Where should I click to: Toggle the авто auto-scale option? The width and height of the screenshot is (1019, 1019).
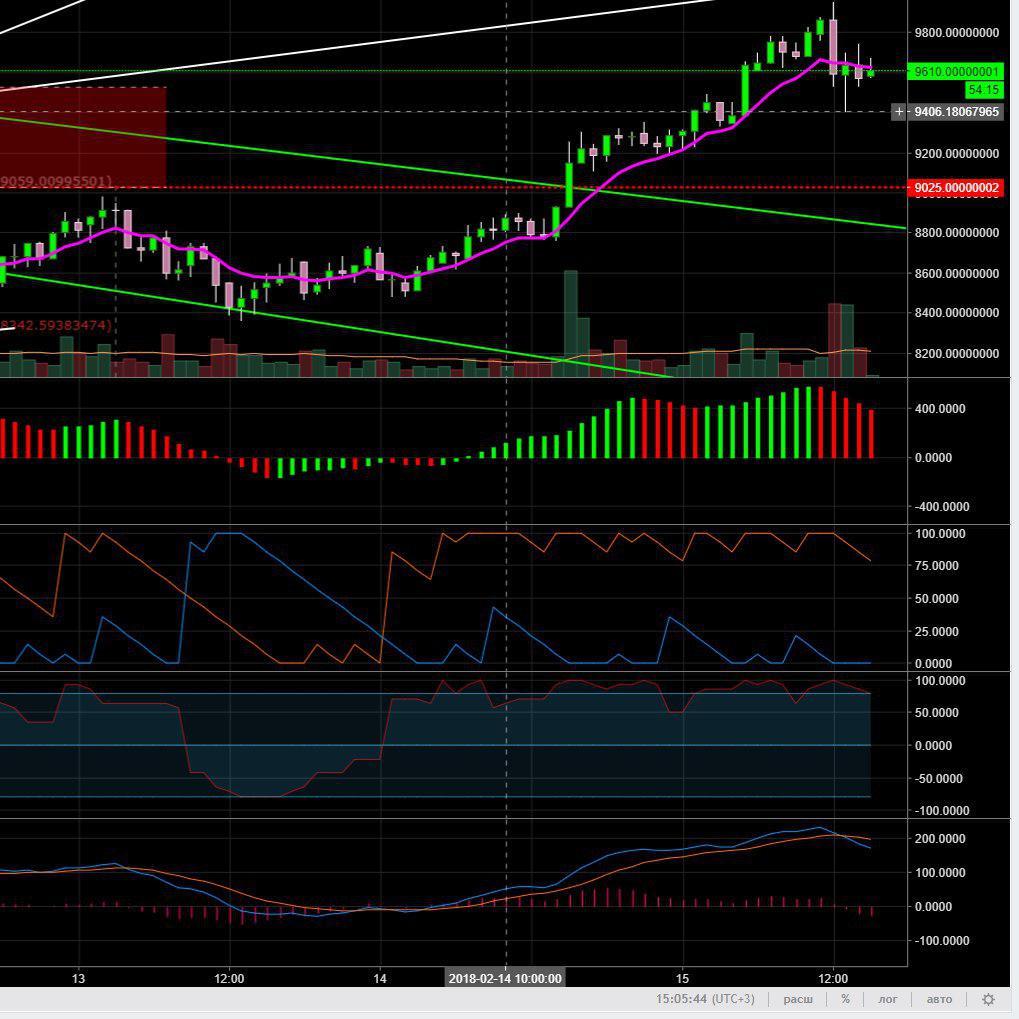[x=939, y=999]
